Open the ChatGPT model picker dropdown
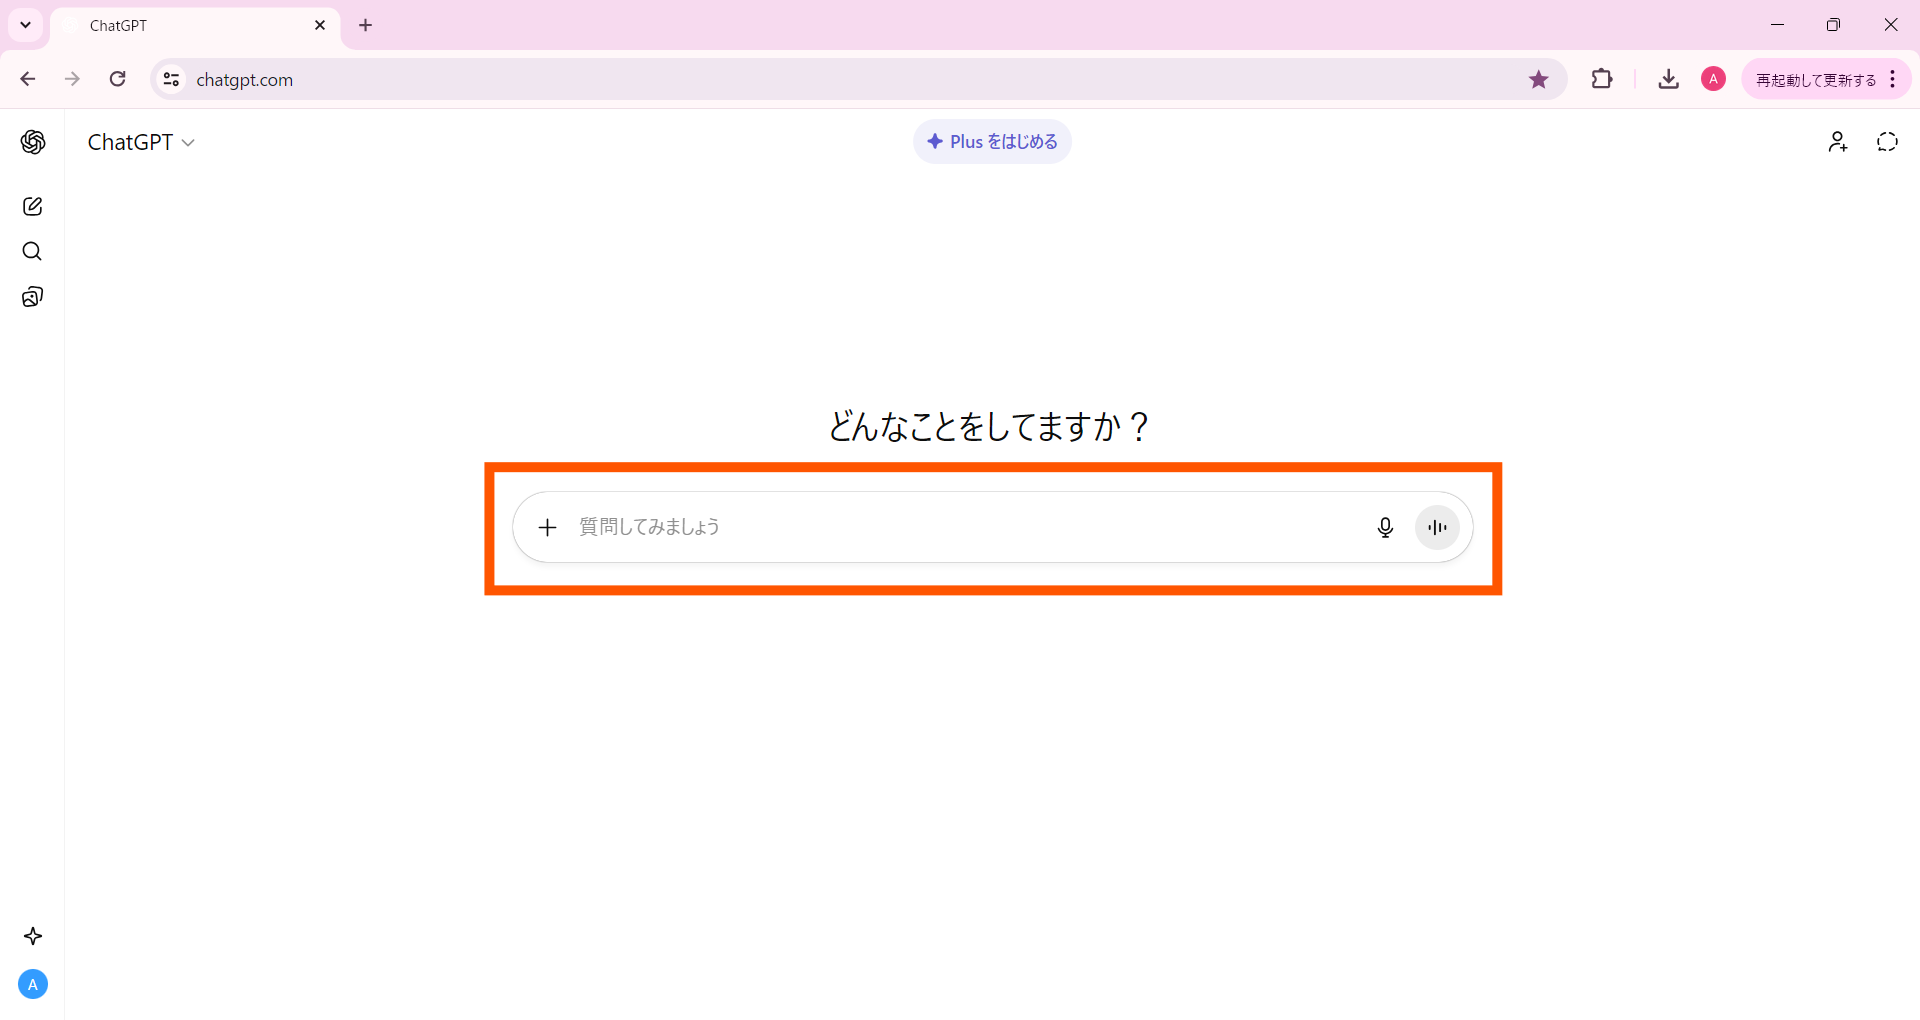Screen dimensions: 1920x1020 click(x=140, y=141)
